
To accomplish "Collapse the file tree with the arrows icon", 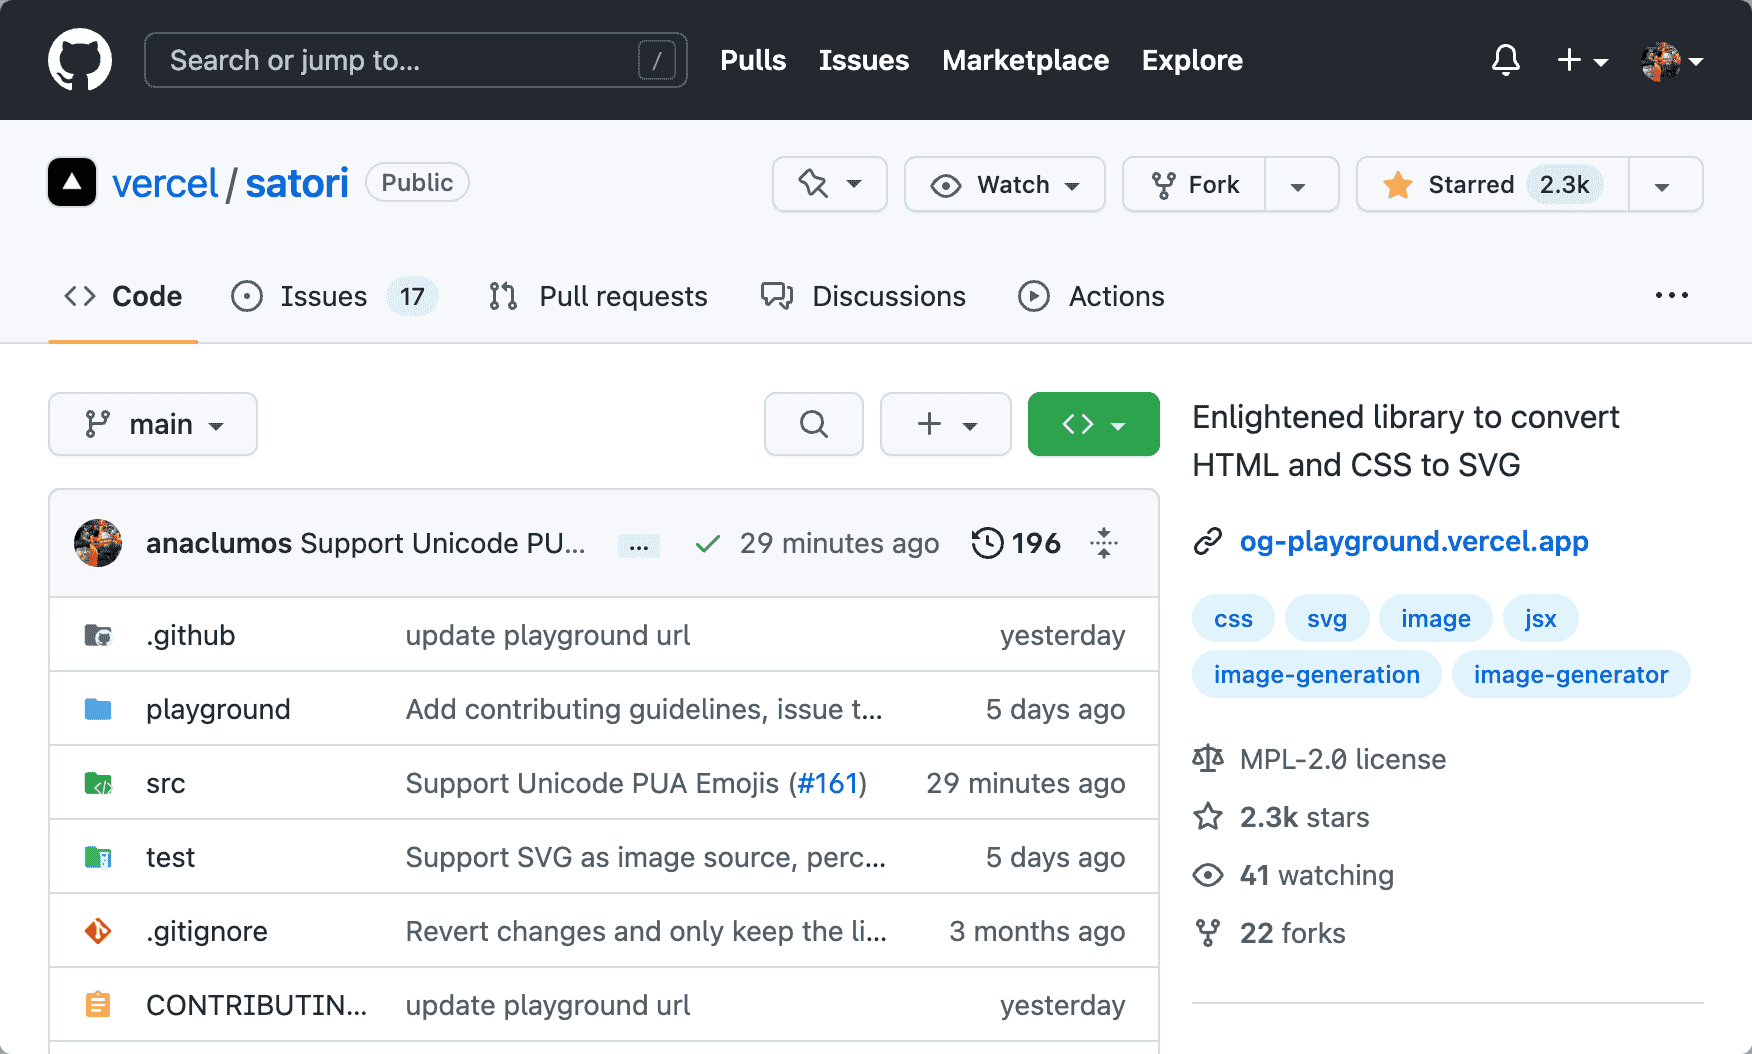I will (1103, 543).
